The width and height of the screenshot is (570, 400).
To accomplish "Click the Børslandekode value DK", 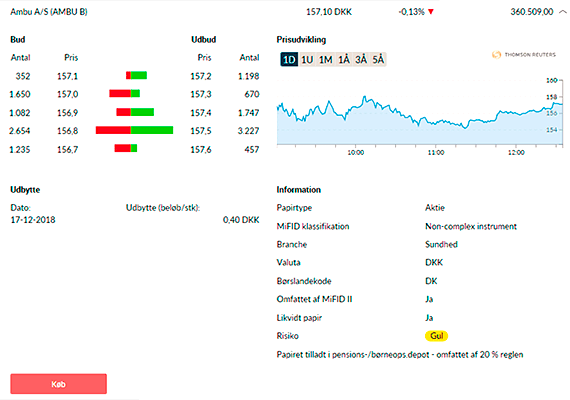I will pyautogui.click(x=431, y=281).
